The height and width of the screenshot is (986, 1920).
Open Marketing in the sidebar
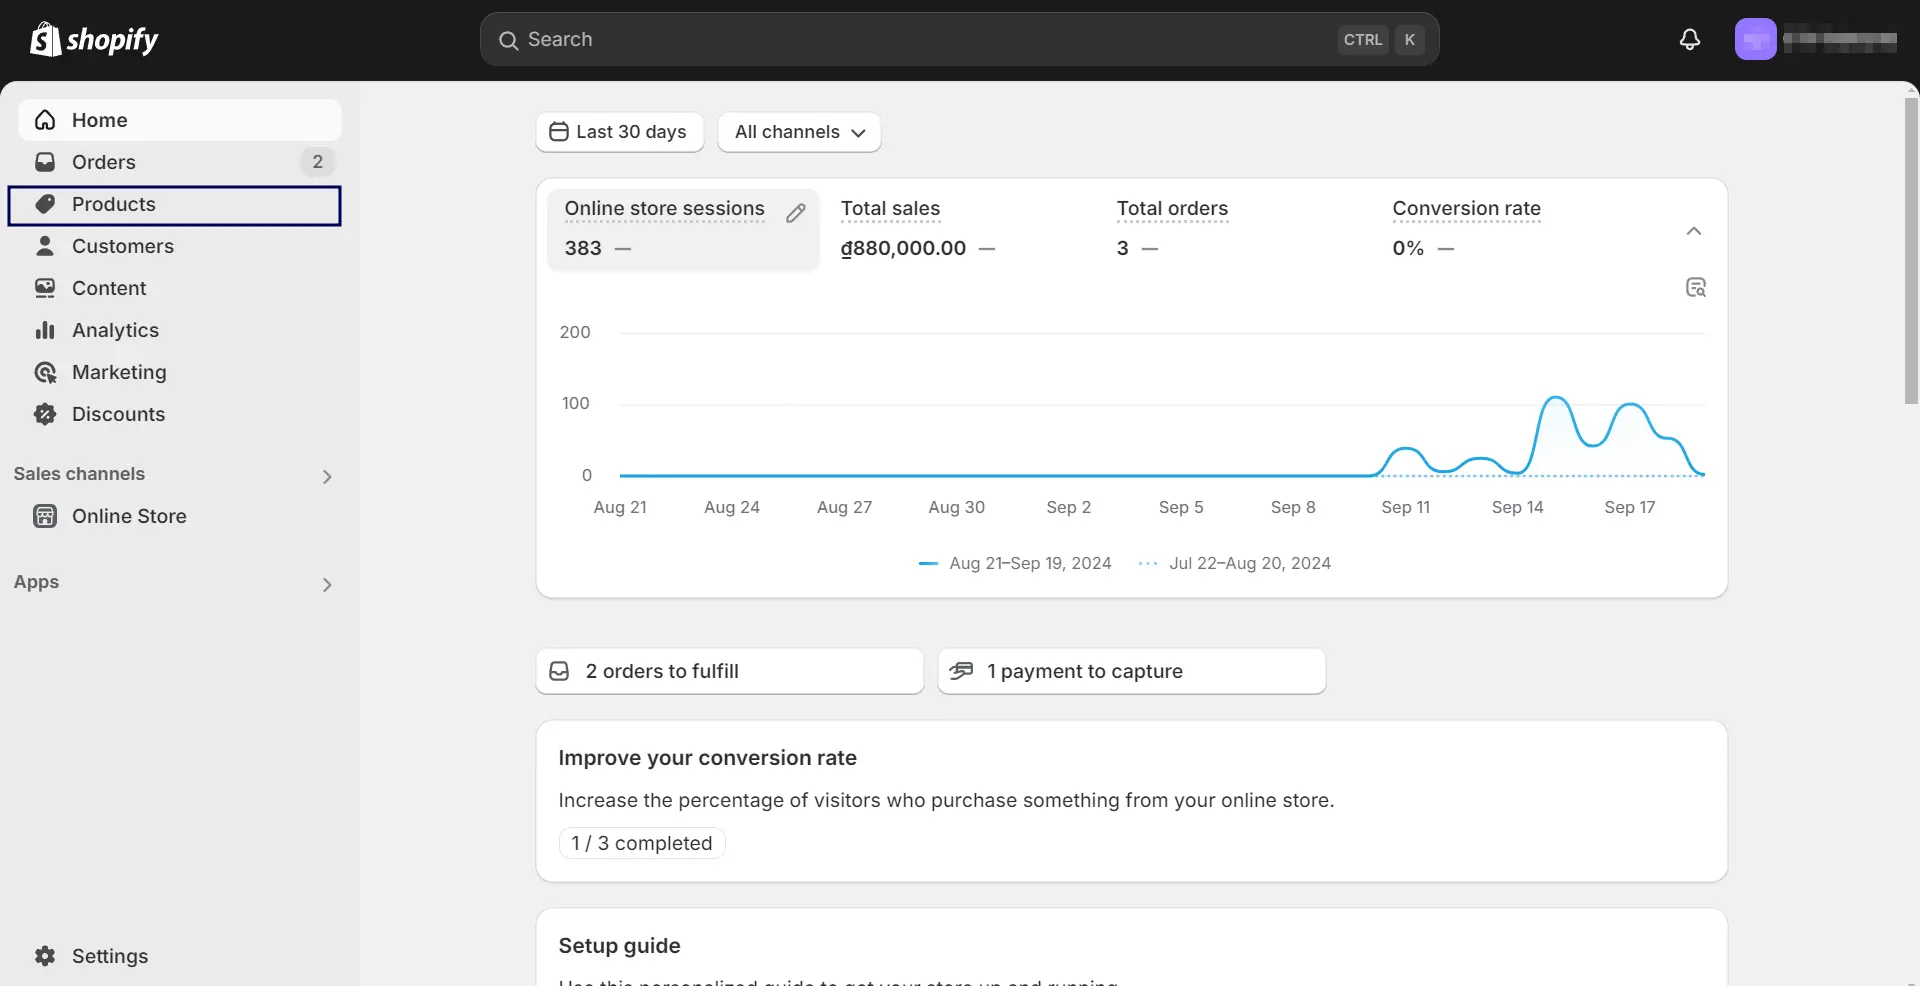[x=180, y=372]
